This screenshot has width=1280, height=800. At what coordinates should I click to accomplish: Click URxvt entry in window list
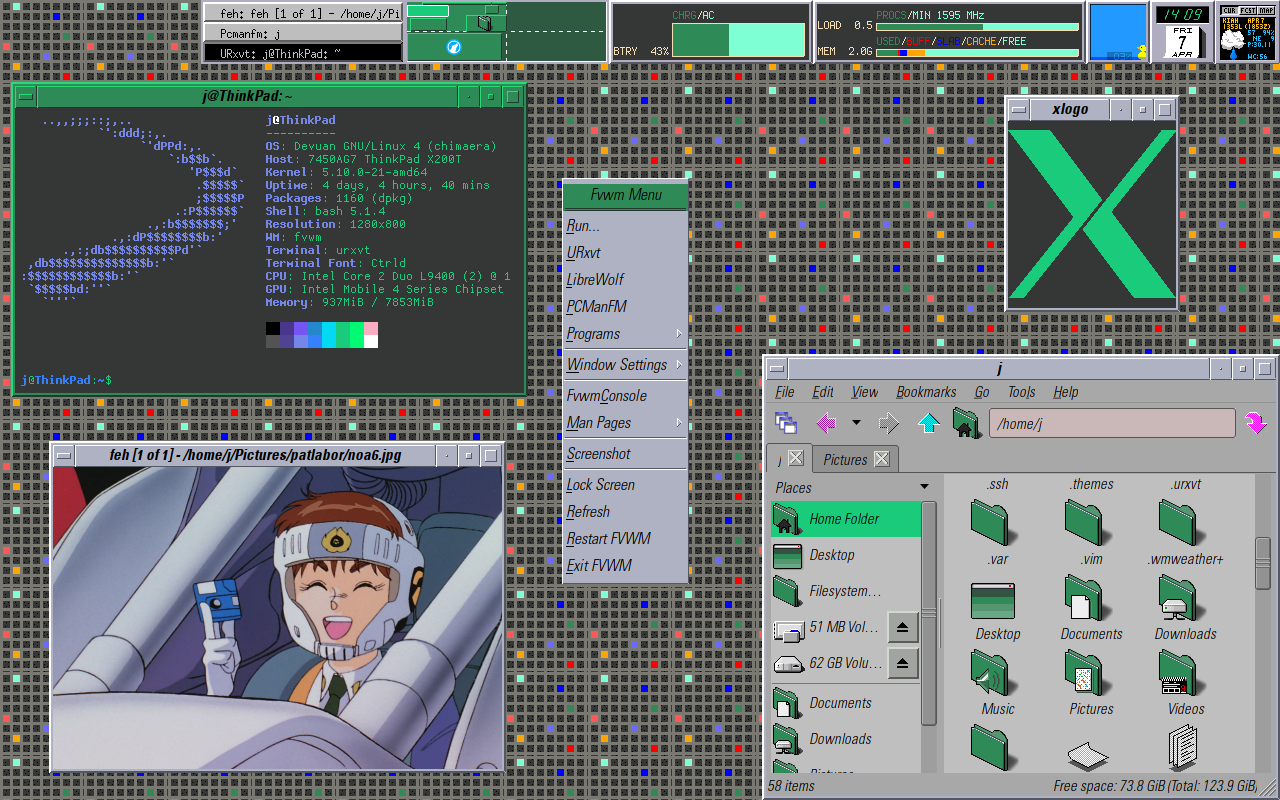(x=303, y=52)
